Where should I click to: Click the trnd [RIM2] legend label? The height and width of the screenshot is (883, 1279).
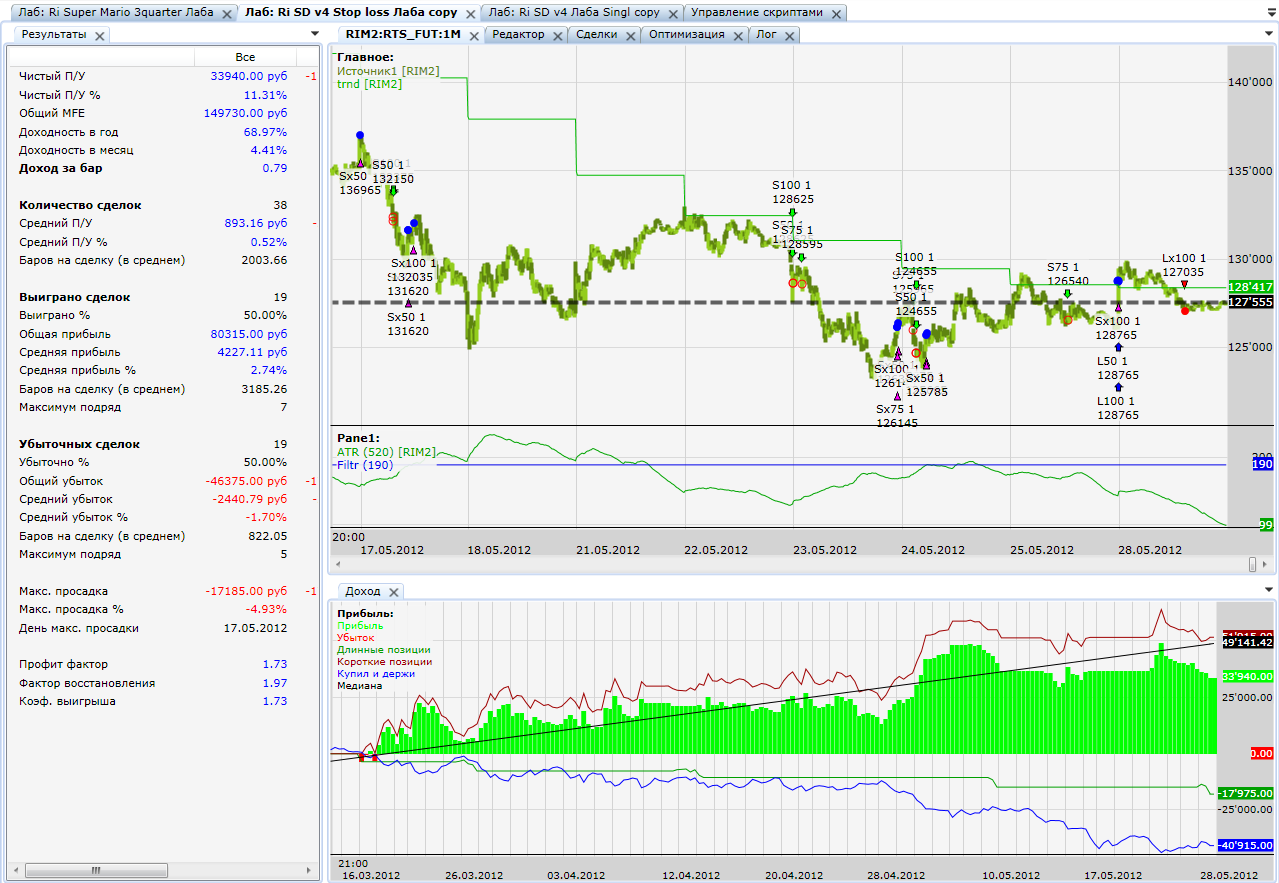(x=369, y=85)
